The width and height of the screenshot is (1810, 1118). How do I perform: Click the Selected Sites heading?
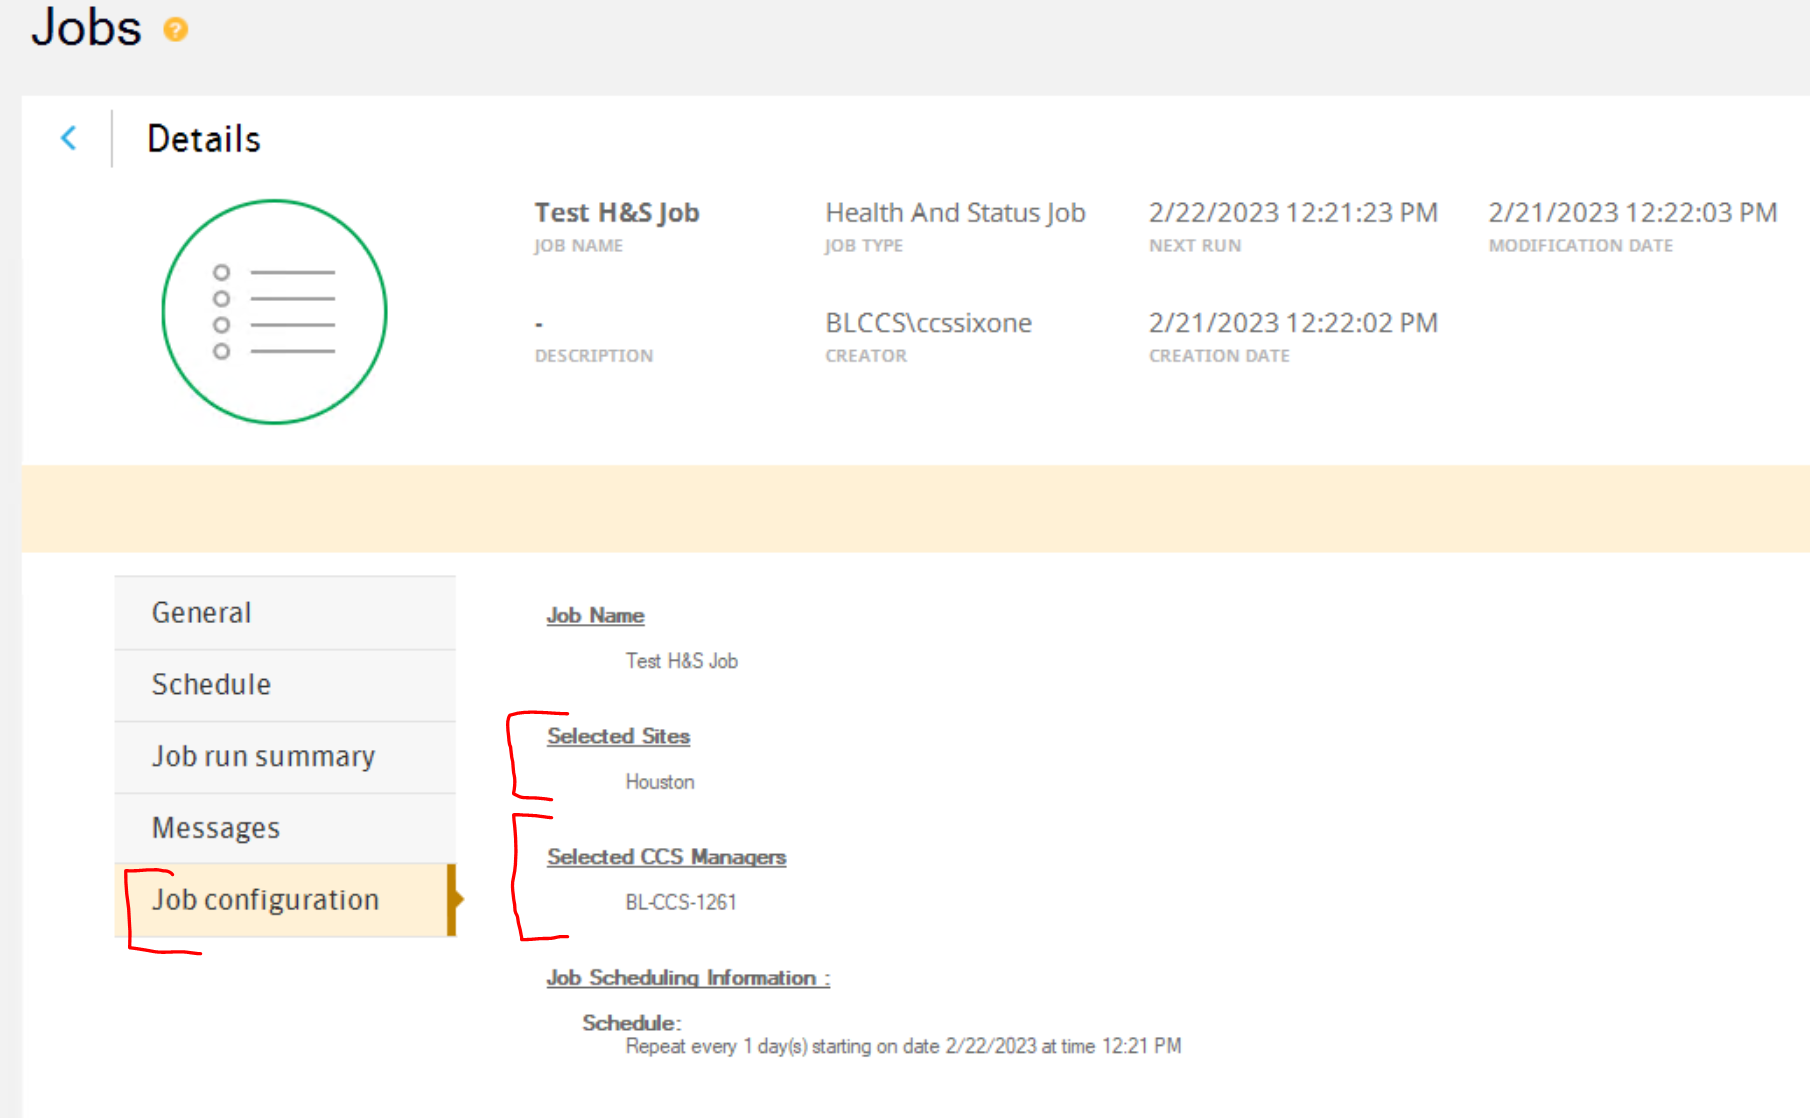[618, 737]
